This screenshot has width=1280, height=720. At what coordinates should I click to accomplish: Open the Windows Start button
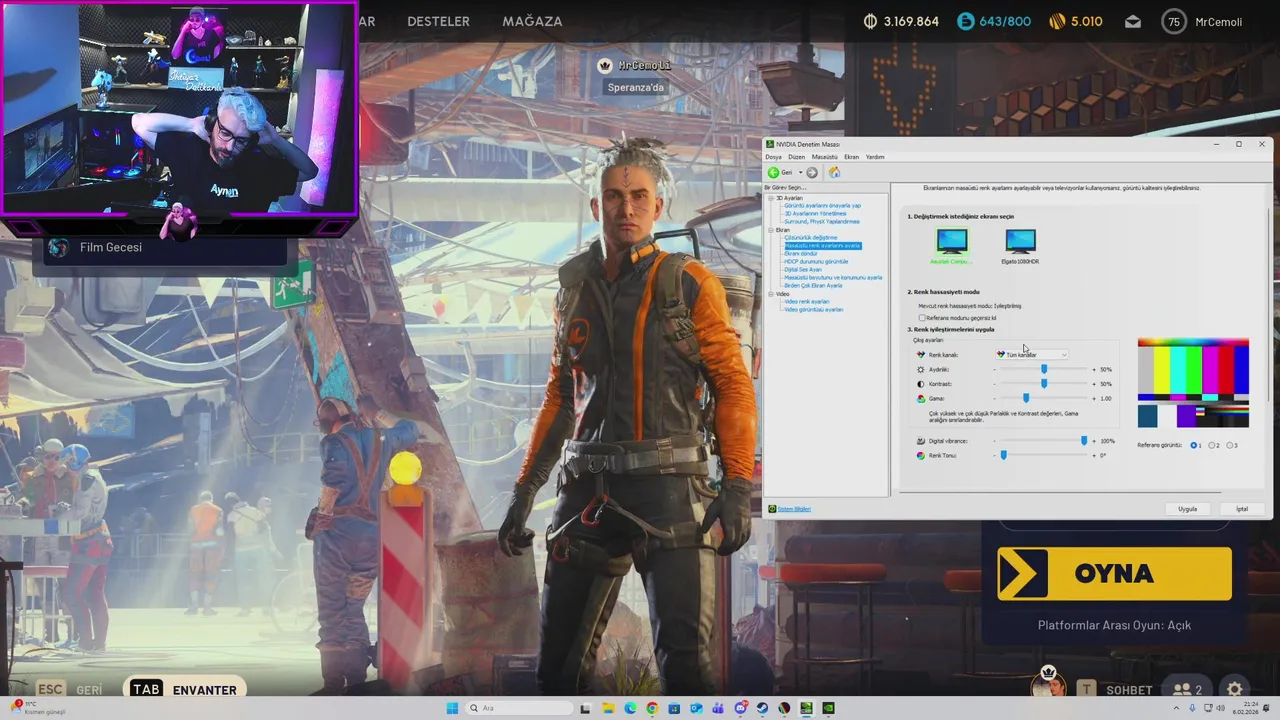pyautogui.click(x=452, y=708)
